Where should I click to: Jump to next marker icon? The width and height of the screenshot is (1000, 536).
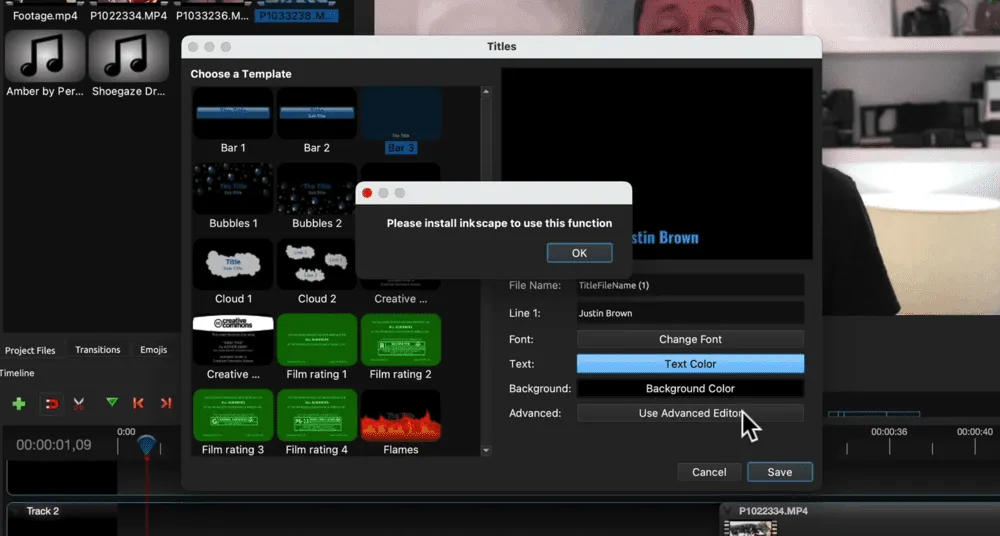pos(166,403)
